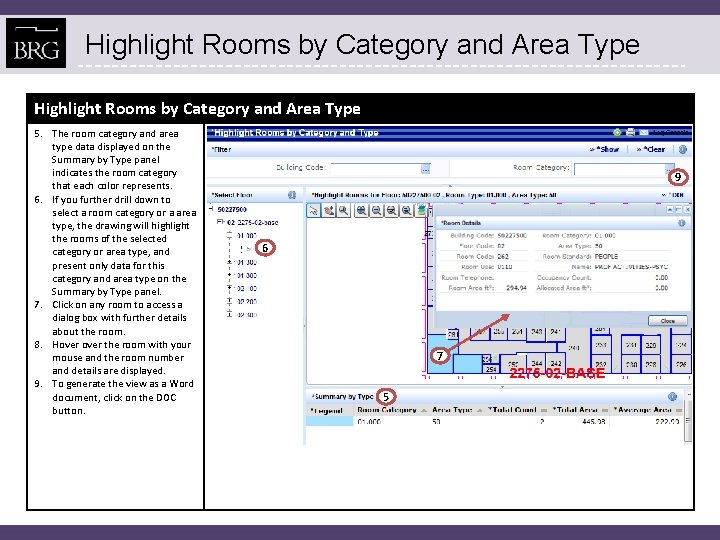Click the email envelope icon in title bar

[644, 132]
